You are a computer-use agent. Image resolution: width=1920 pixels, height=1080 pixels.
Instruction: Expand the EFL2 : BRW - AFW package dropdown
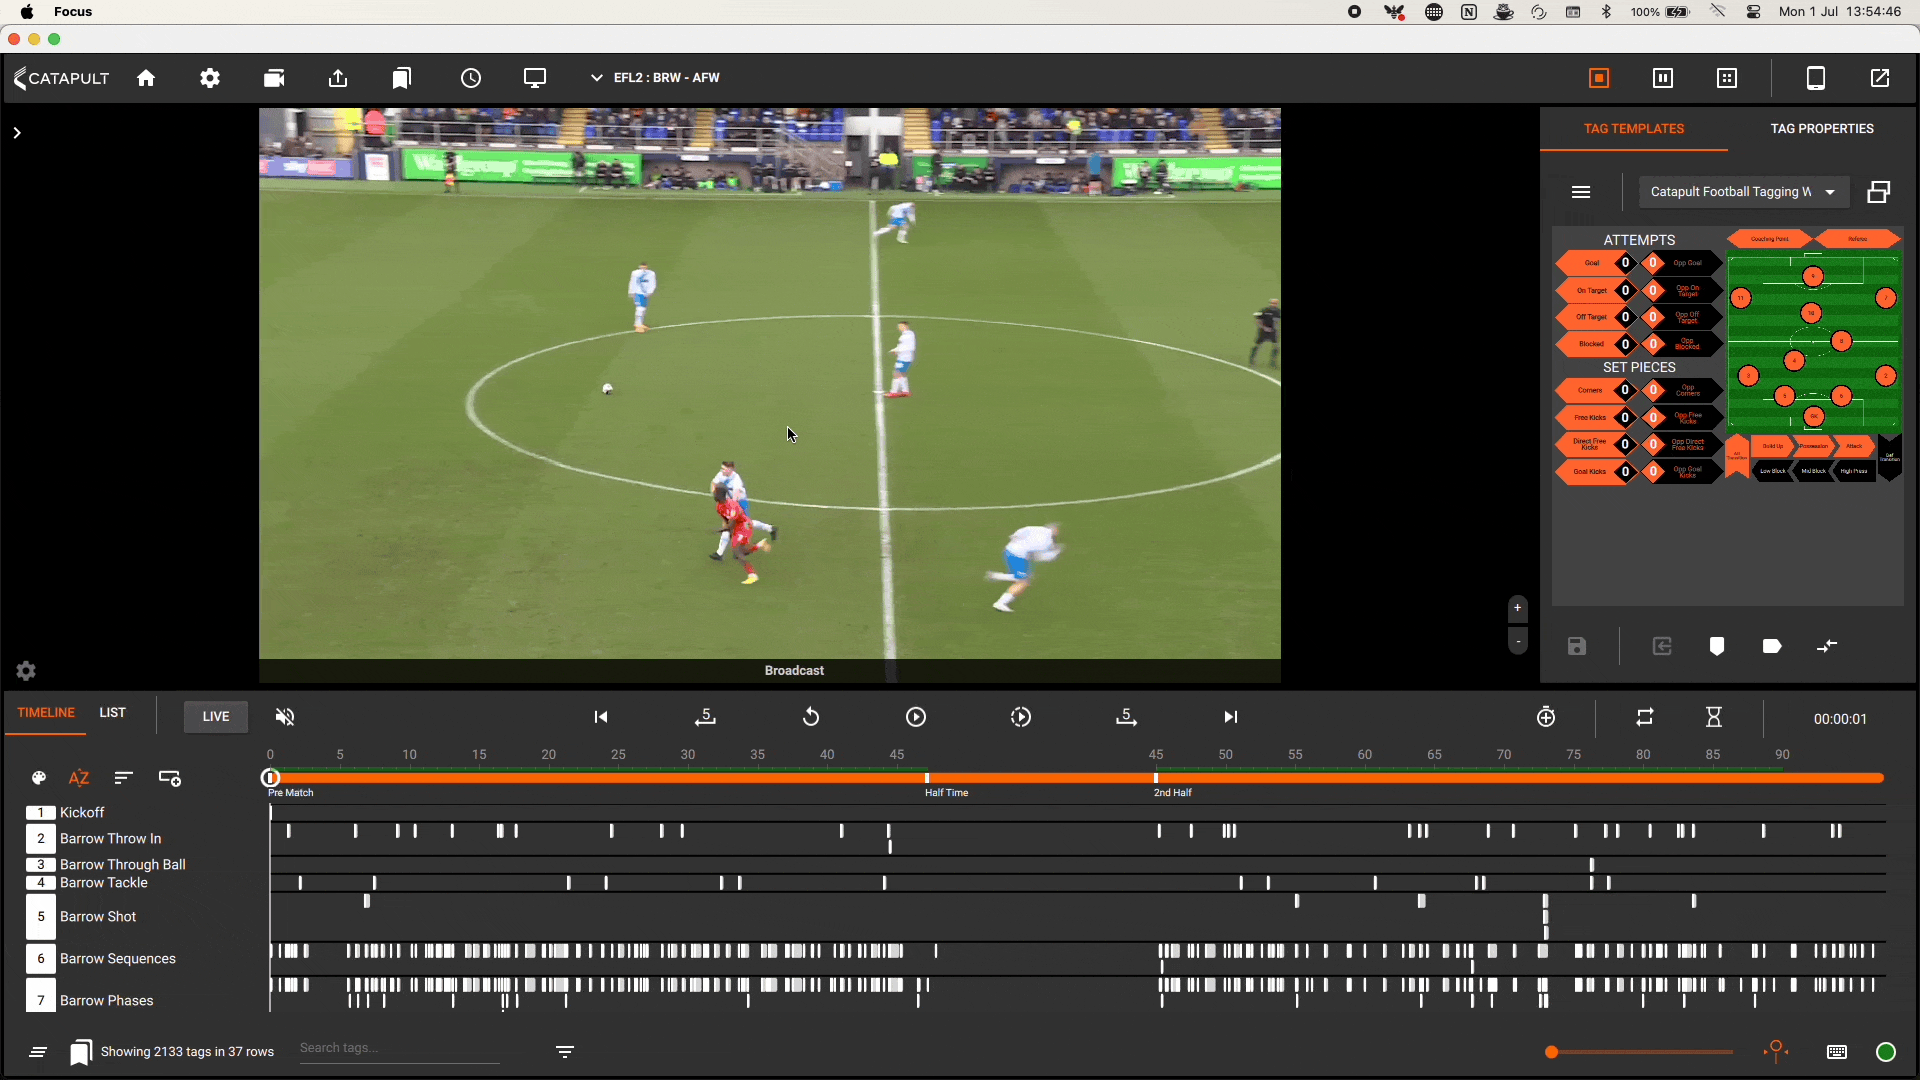[x=656, y=78]
